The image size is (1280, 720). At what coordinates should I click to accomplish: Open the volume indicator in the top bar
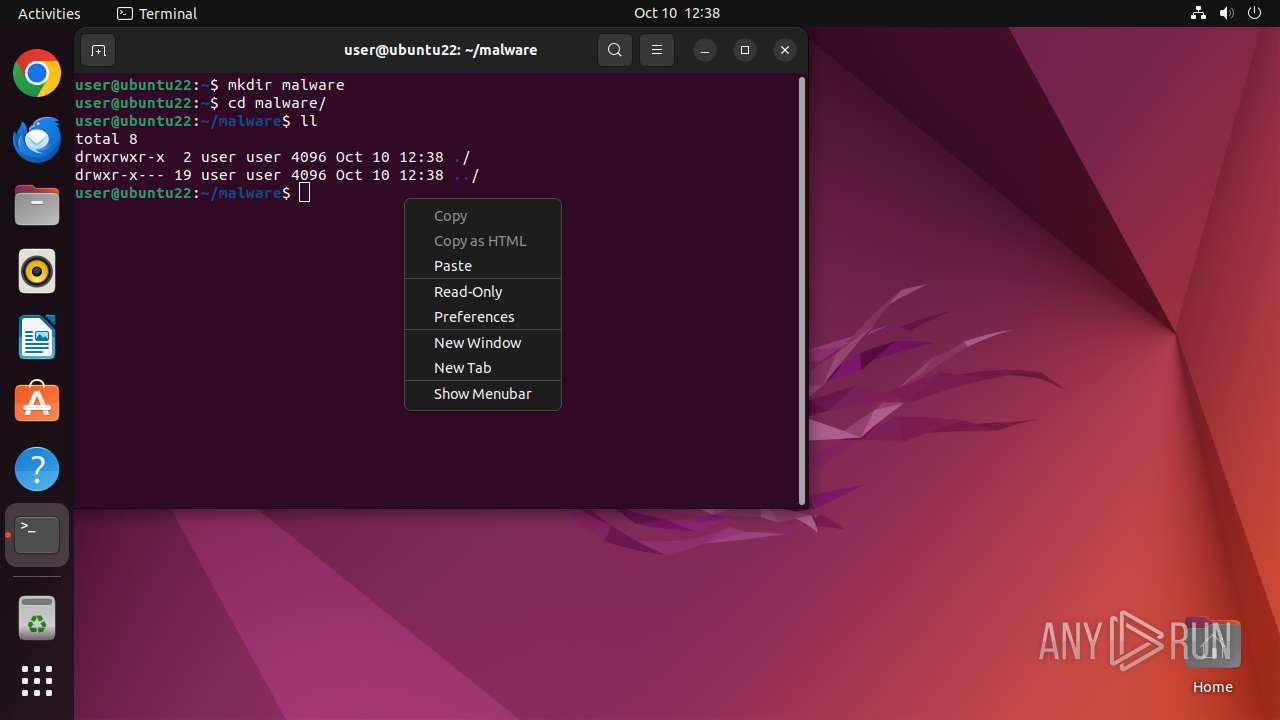[x=1227, y=13]
